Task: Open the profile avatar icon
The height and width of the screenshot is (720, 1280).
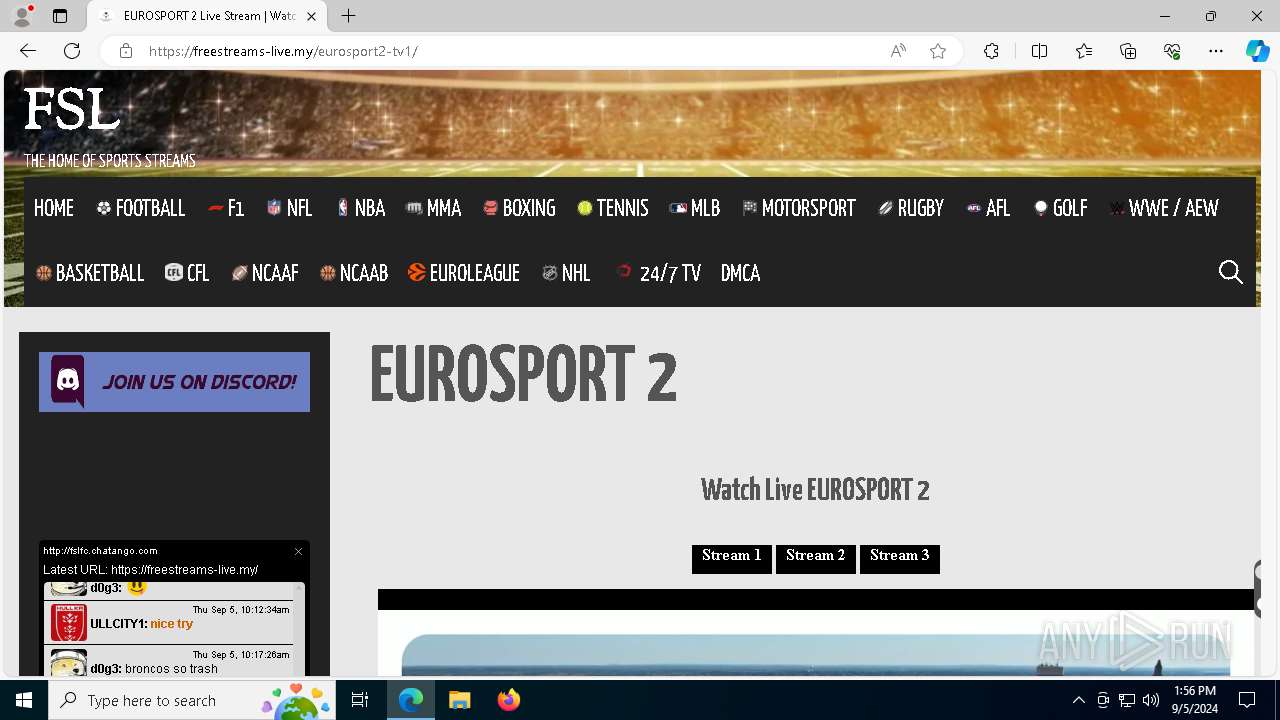Action: 22,16
